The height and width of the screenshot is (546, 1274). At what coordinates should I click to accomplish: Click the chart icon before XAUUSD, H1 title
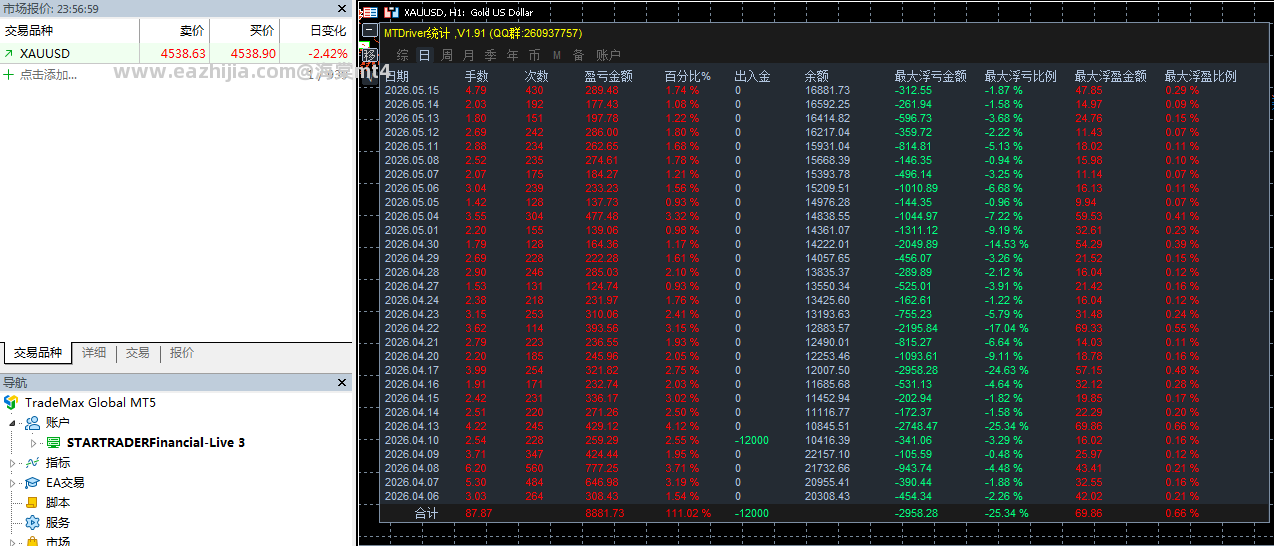coord(393,13)
